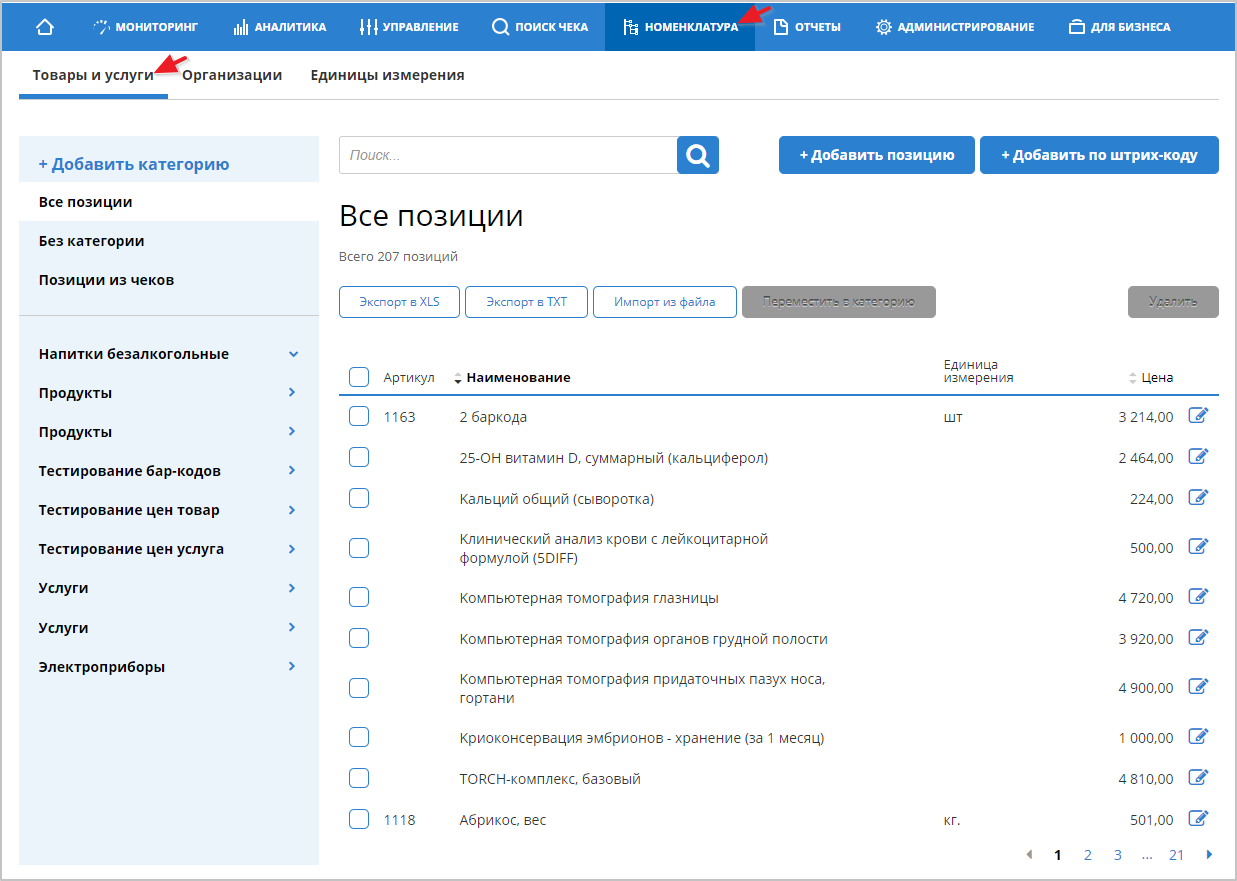Go to next page with right arrow
The height and width of the screenshot is (881, 1237).
1209,855
